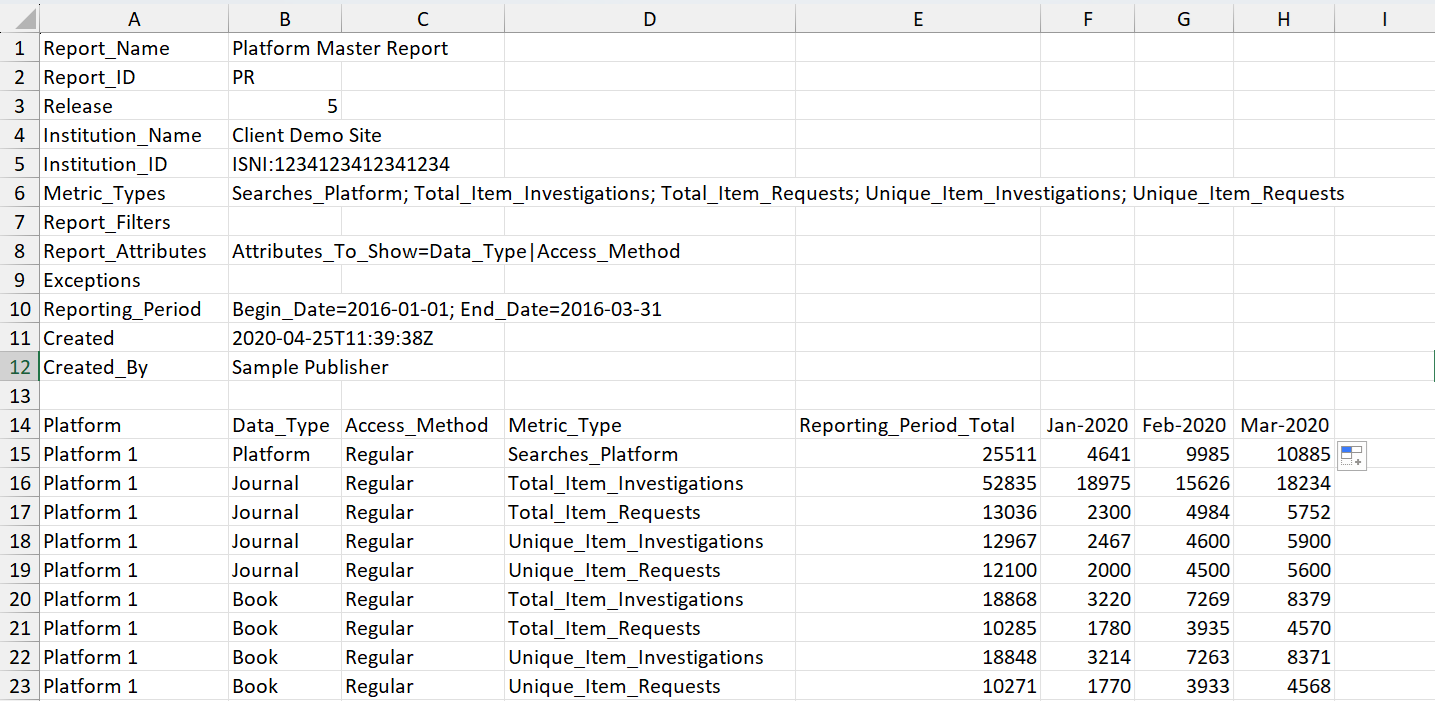This screenshot has height=701, width=1435.
Task: Click the Regular cell in row 19
Action: pos(423,570)
